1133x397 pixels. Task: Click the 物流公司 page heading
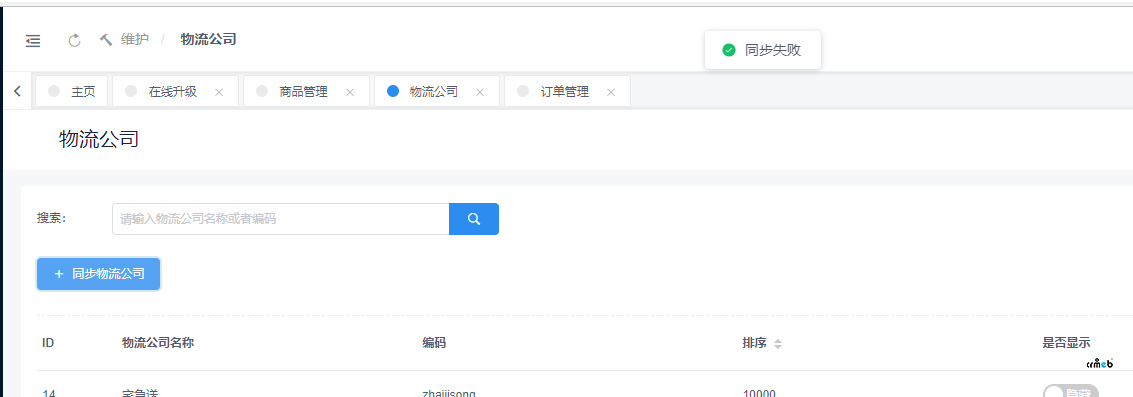click(99, 139)
